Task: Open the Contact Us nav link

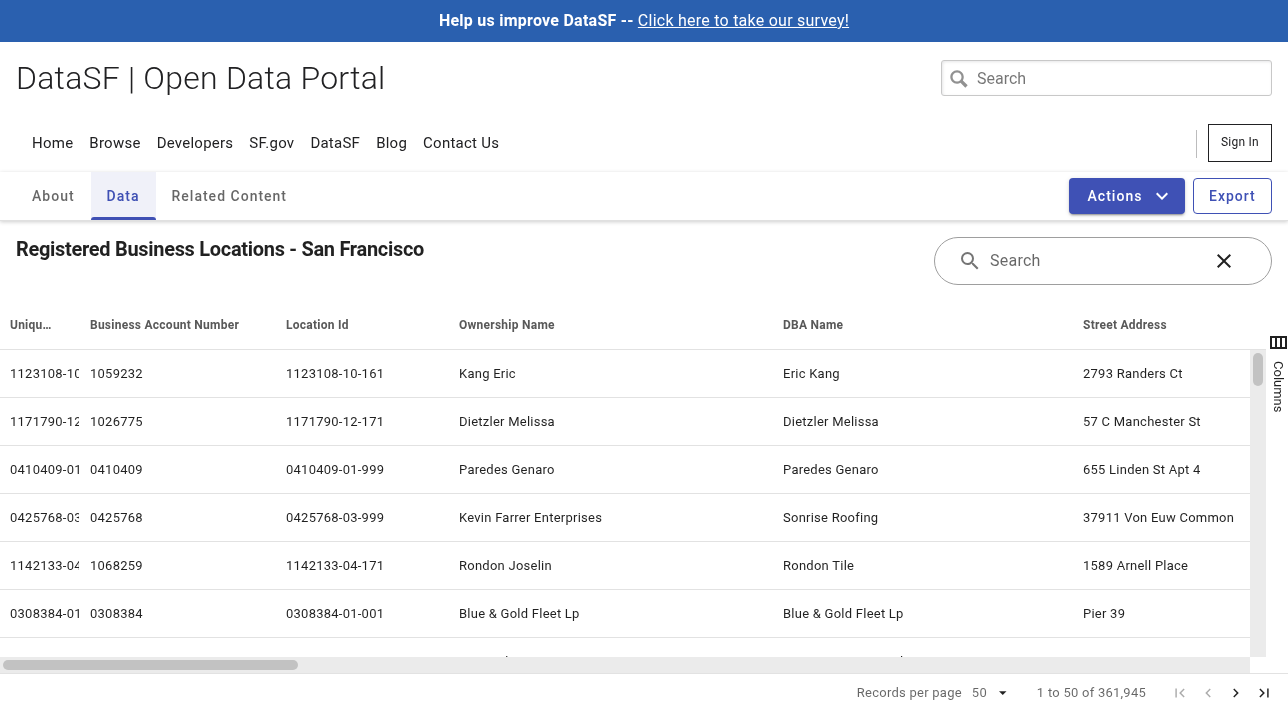Action: coord(461,143)
